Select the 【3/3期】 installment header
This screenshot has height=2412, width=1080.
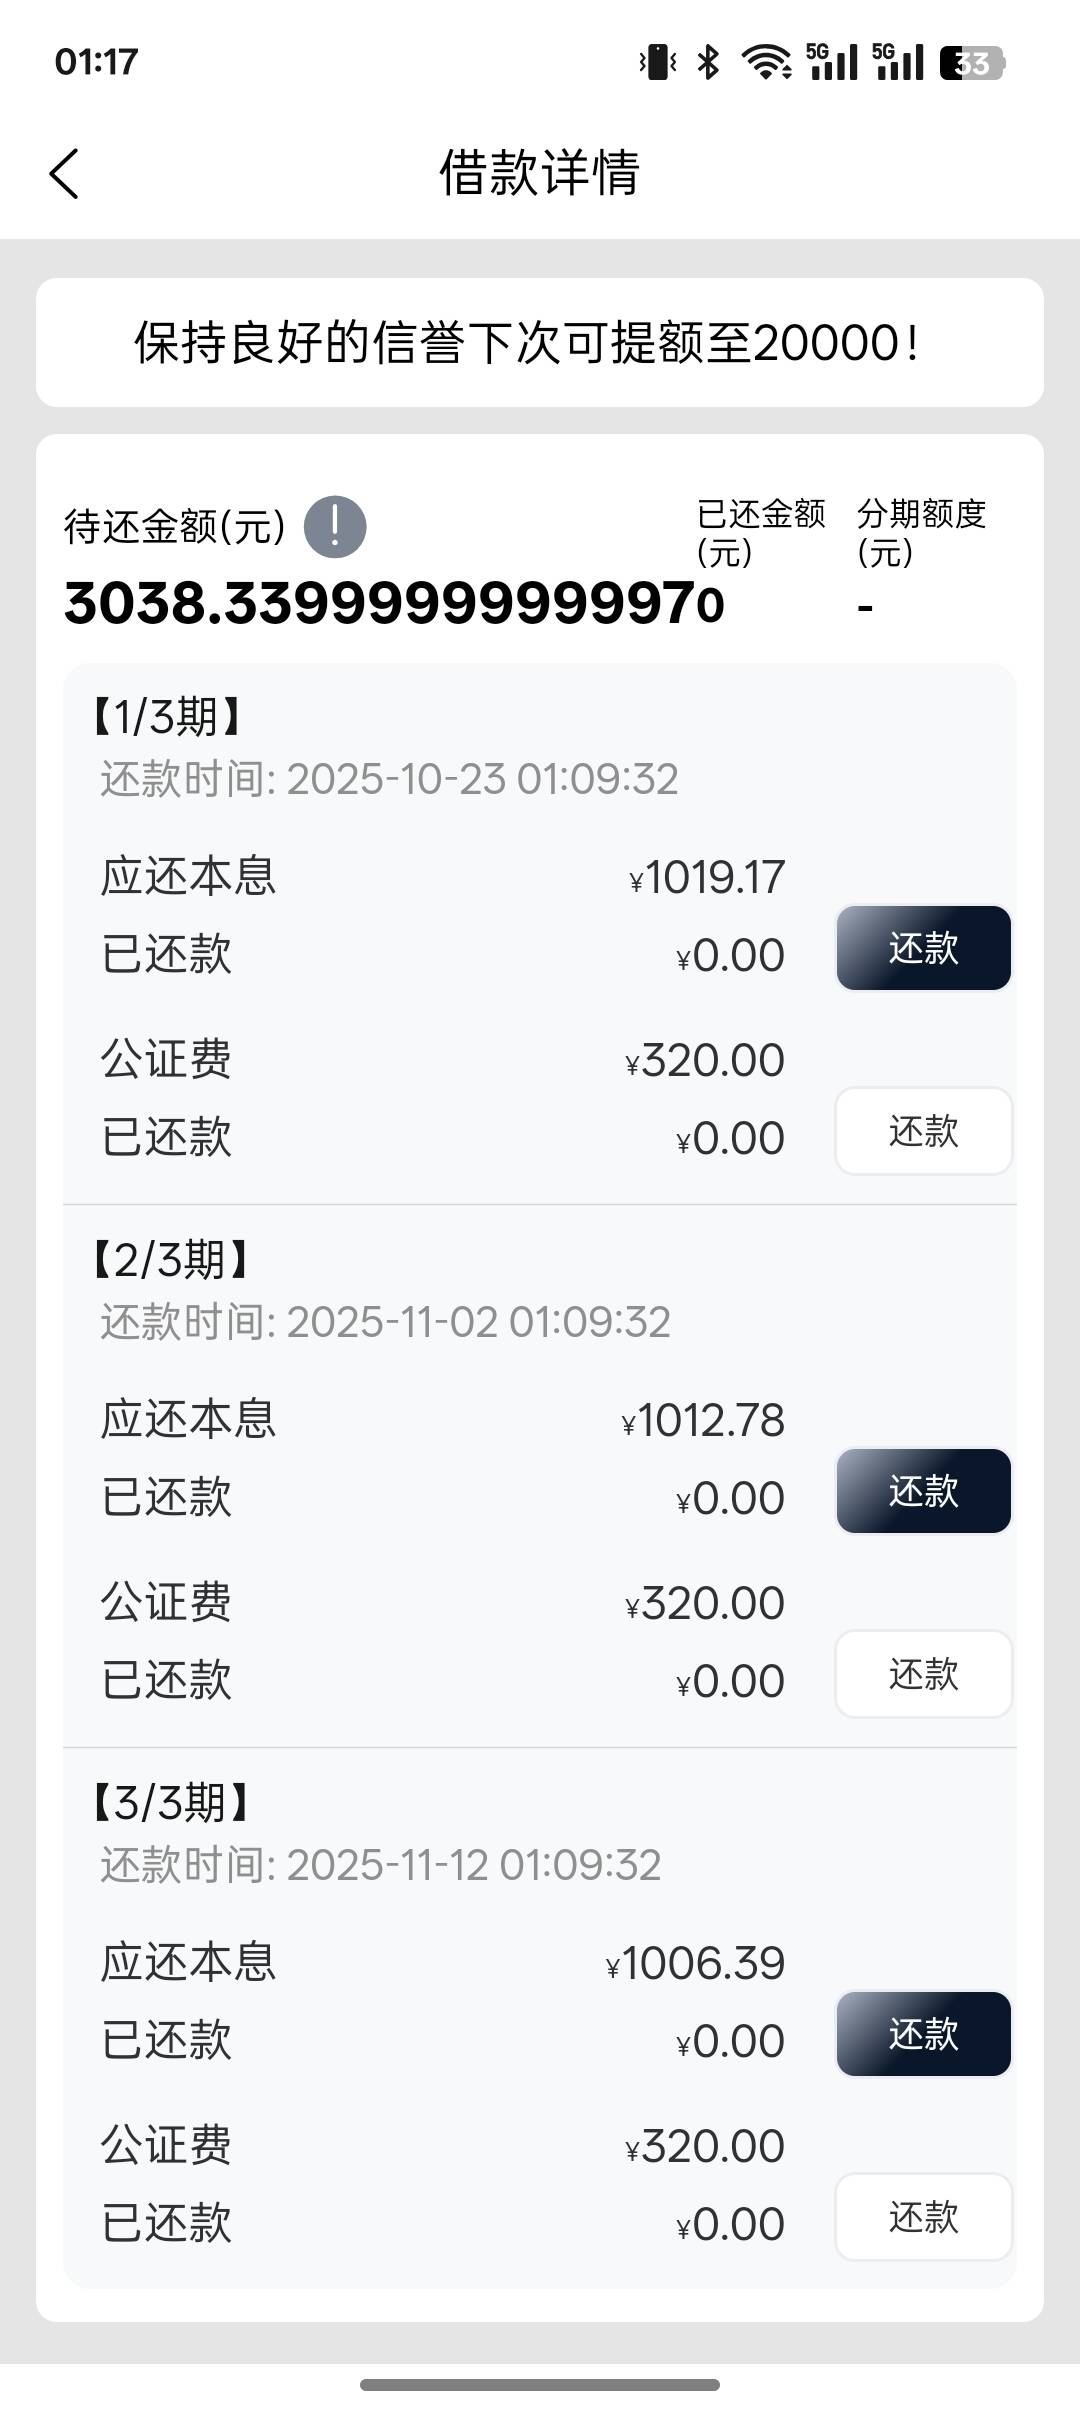coord(170,1802)
